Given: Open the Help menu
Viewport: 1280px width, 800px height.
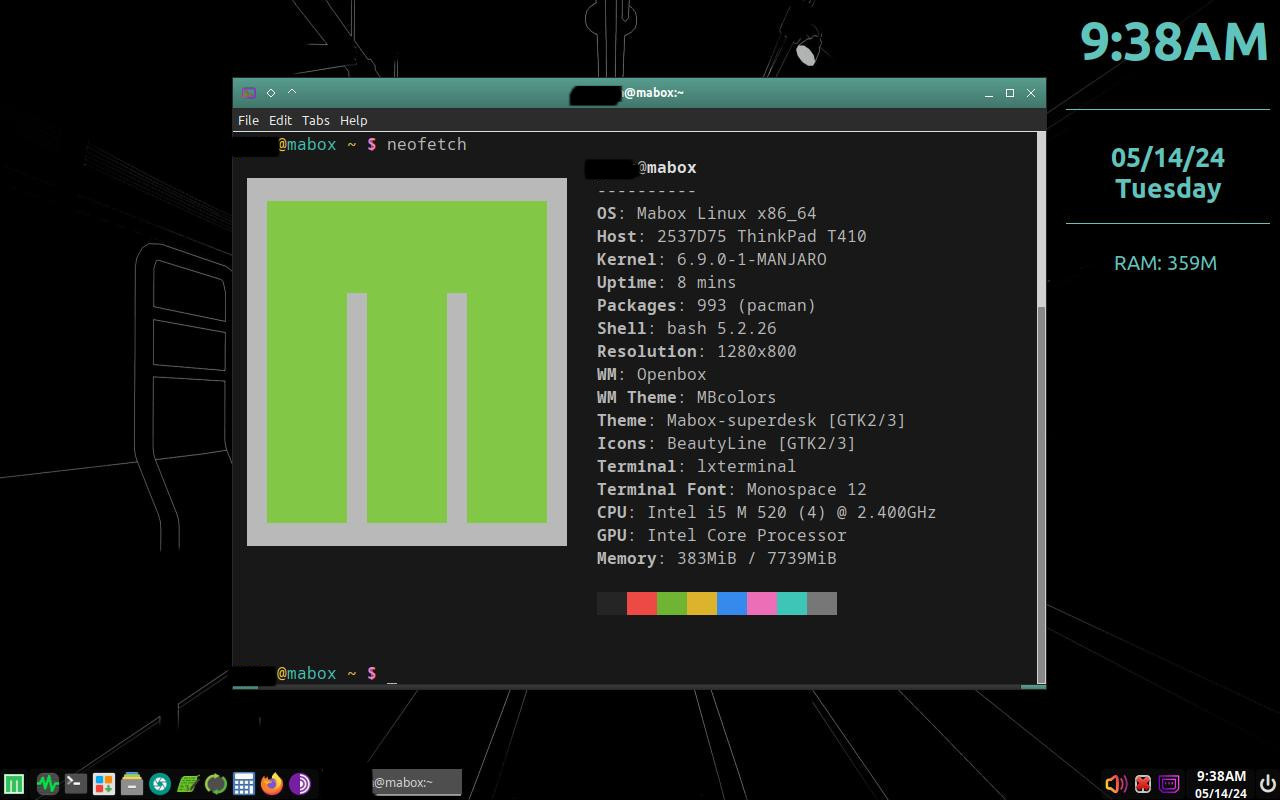Looking at the screenshot, I should (353, 120).
